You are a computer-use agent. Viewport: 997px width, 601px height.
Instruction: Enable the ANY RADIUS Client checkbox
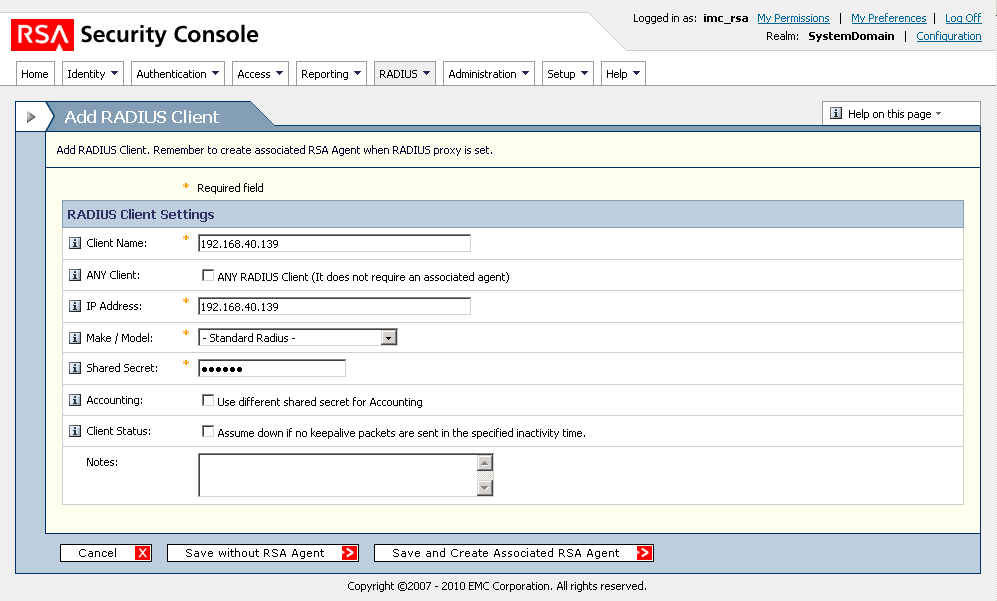click(208, 275)
